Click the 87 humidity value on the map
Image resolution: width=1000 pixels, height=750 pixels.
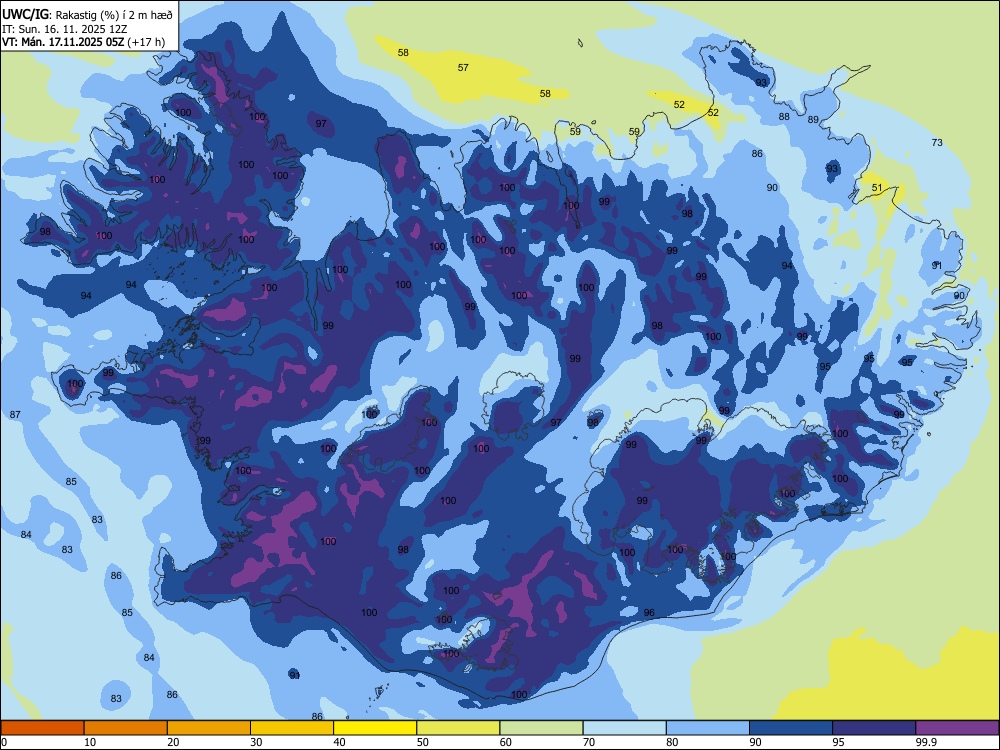(x=15, y=415)
